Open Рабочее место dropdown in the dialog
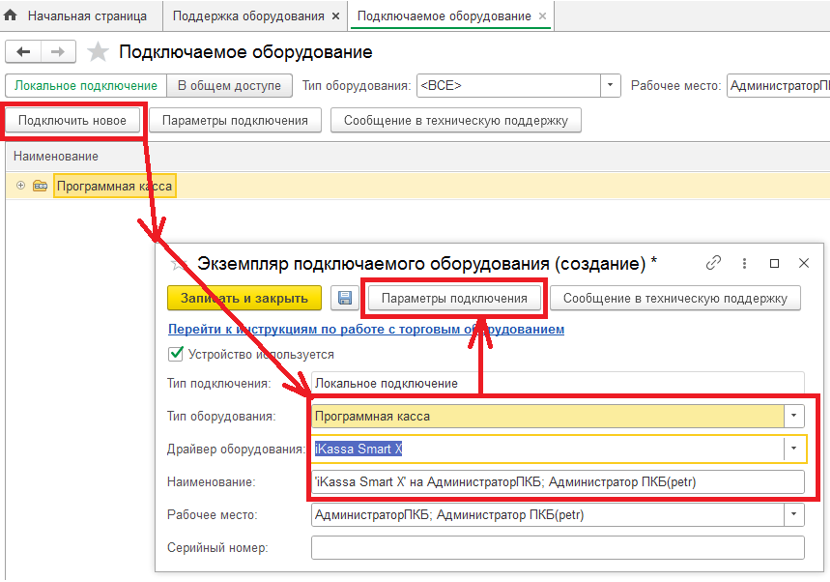This screenshot has width=830, height=582. (794, 515)
